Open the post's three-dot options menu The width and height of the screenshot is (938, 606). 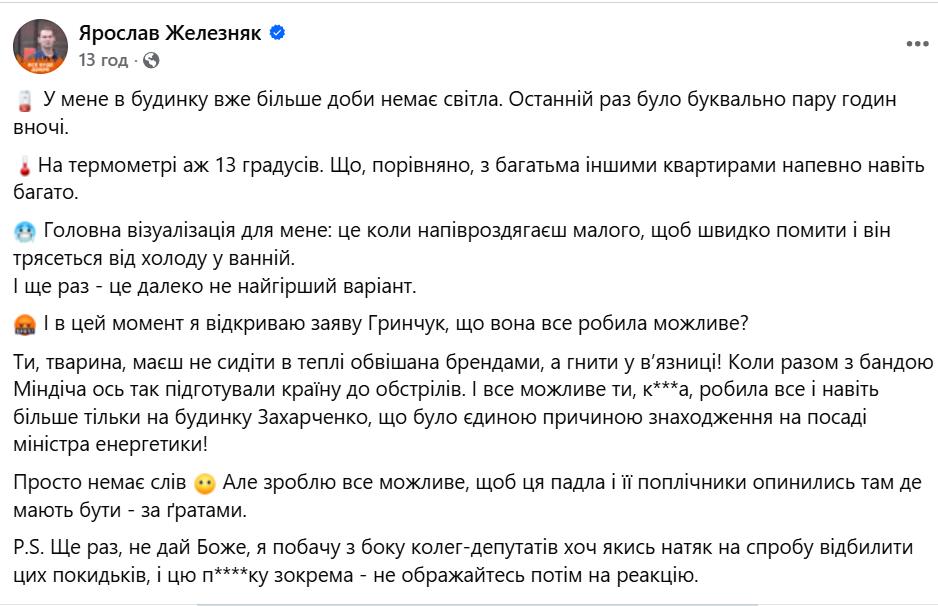click(917, 44)
